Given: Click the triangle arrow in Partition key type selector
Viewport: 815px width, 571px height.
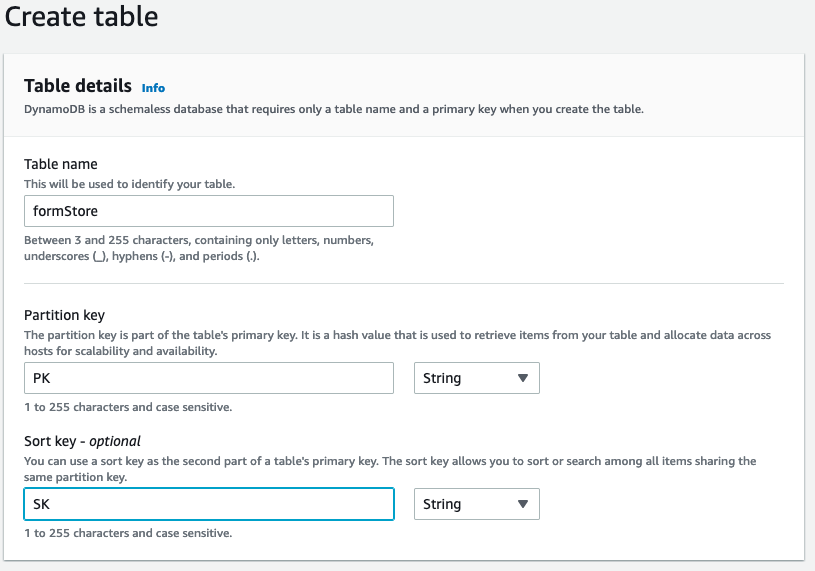Looking at the screenshot, I should 522,379.
